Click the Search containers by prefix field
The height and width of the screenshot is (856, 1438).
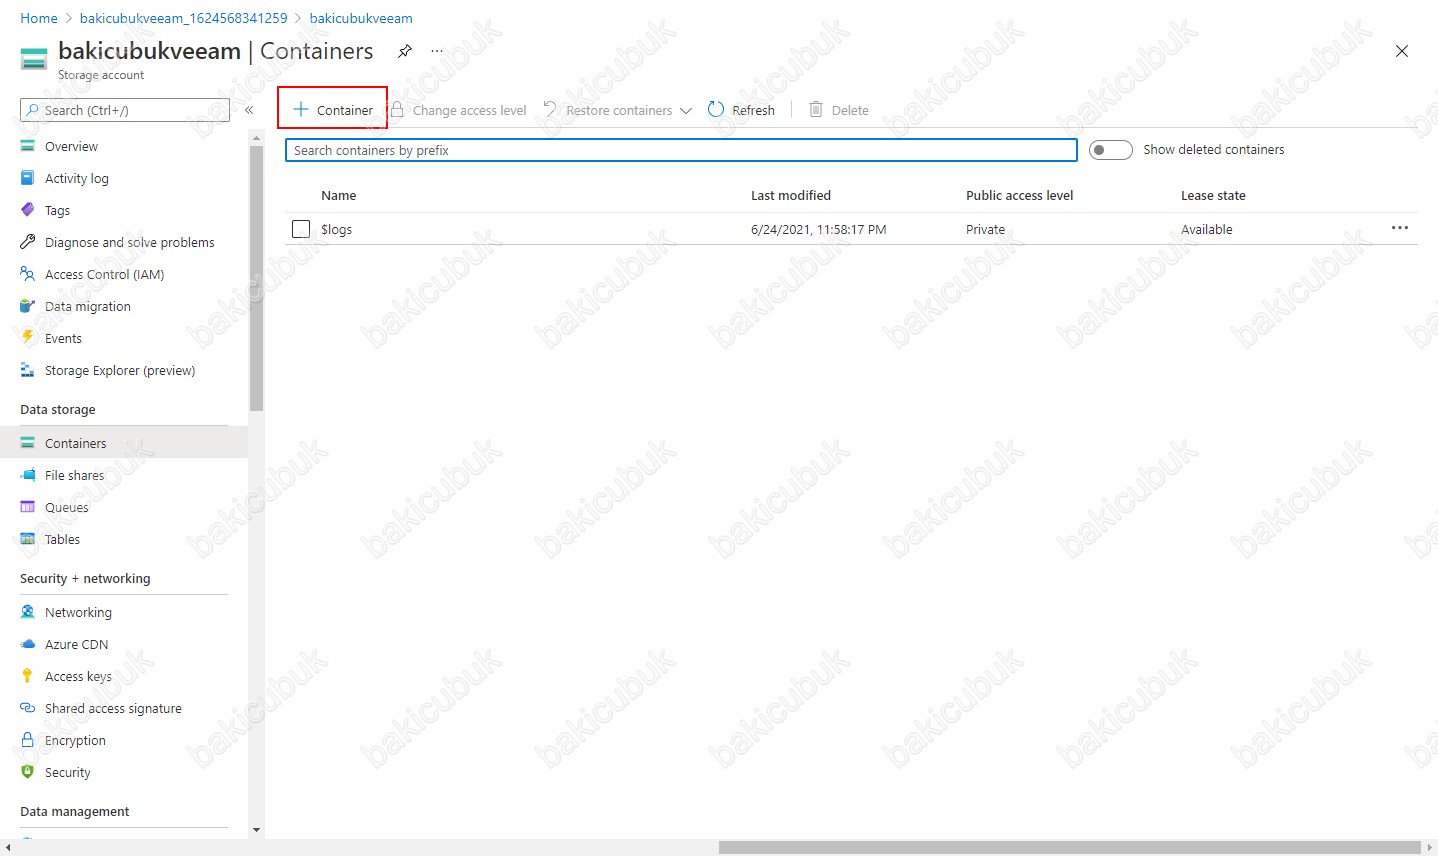pyautogui.click(x=681, y=150)
